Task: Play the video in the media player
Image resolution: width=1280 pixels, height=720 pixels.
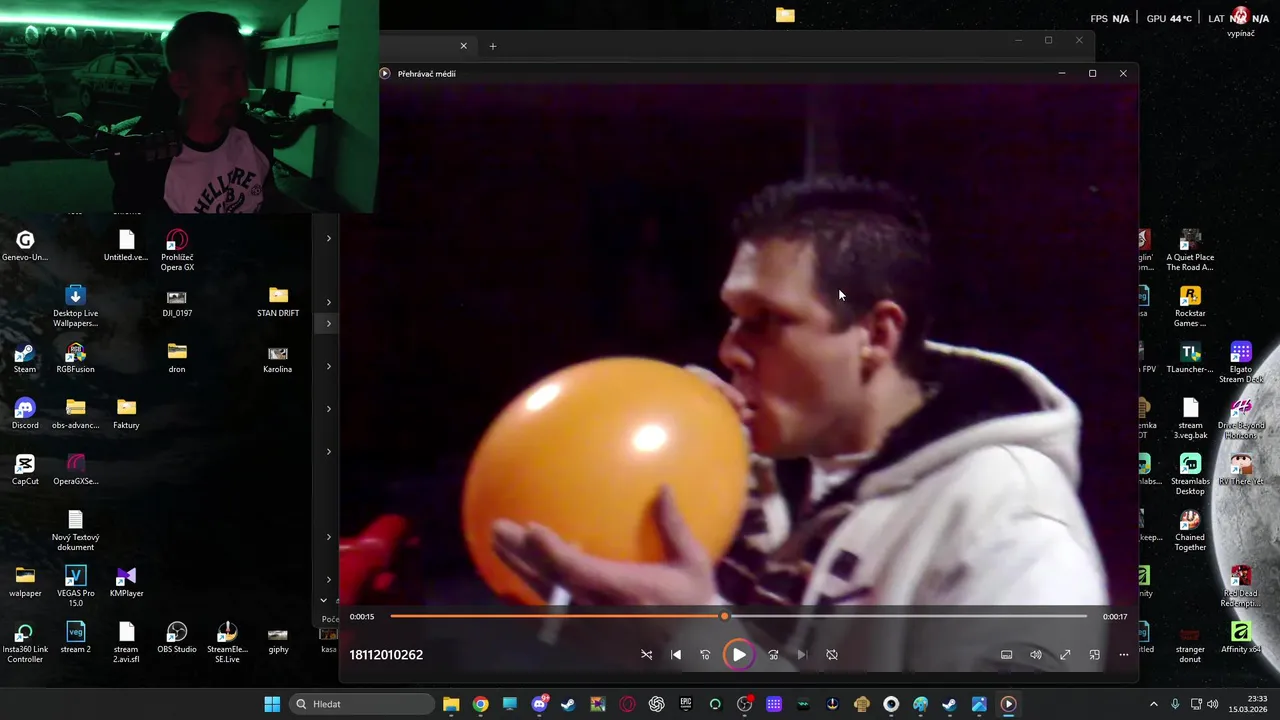Action: (x=738, y=655)
